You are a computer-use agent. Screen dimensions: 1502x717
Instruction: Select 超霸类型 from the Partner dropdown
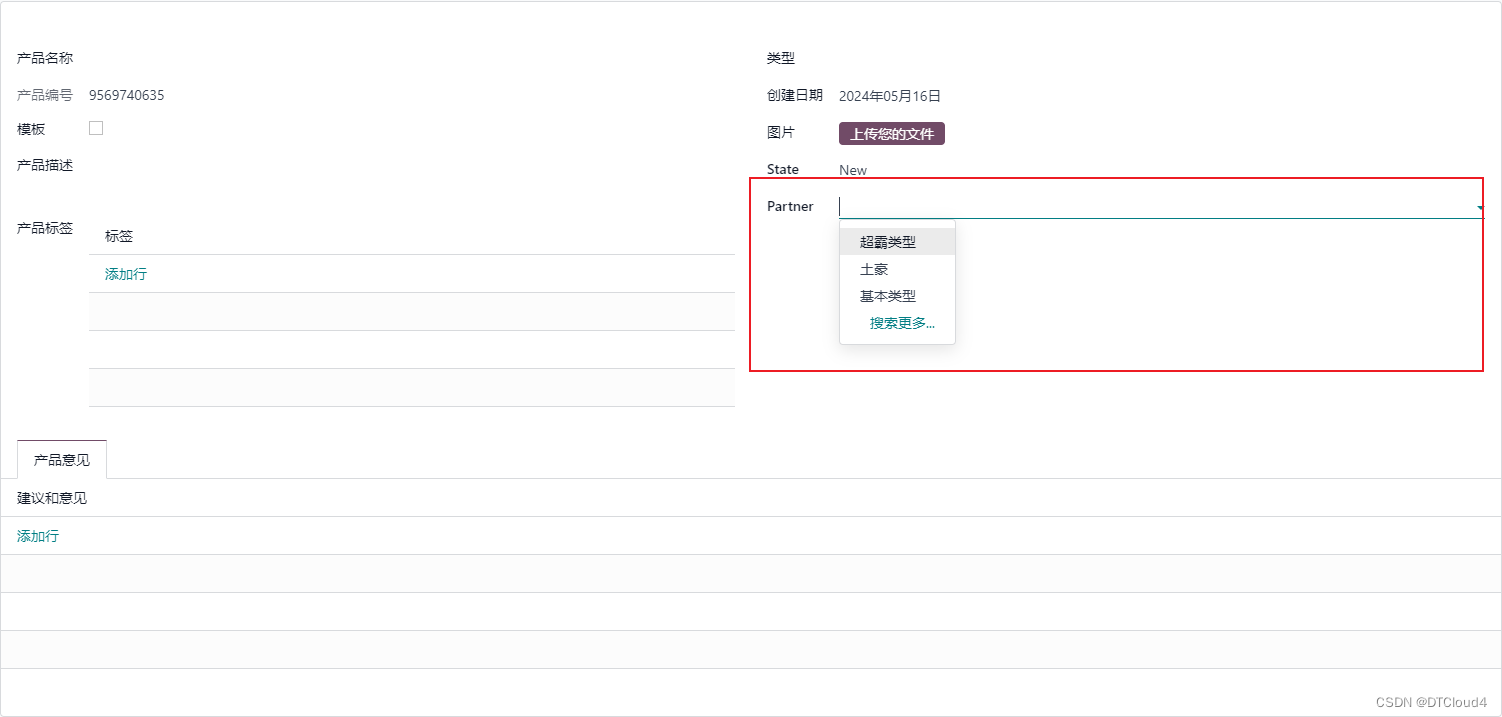pyautogui.click(x=886, y=240)
